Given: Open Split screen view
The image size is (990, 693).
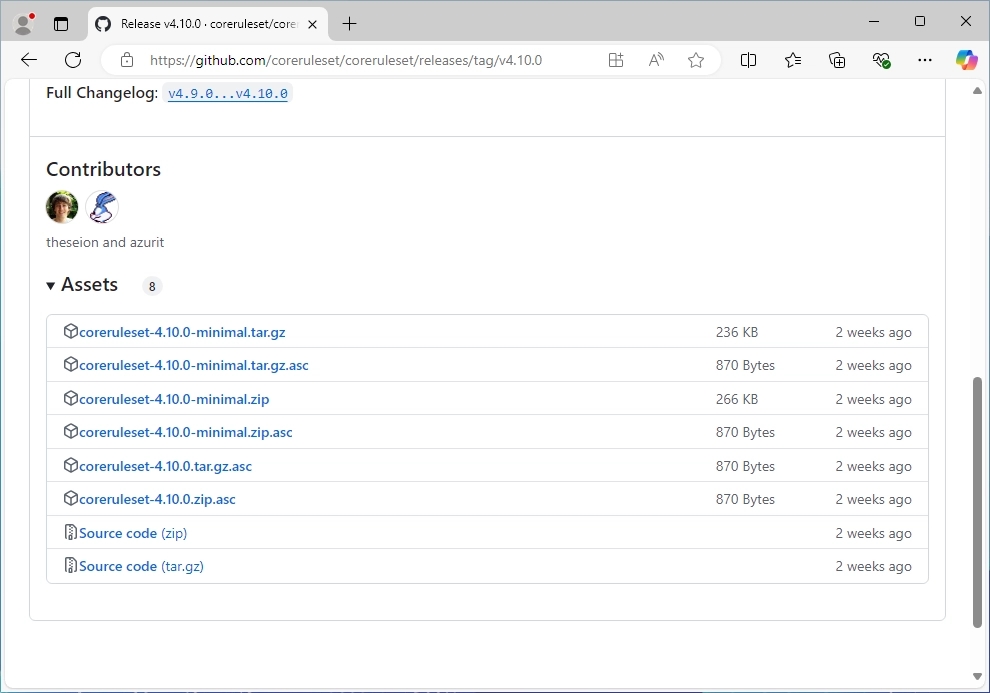Looking at the screenshot, I should tap(748, 60).
